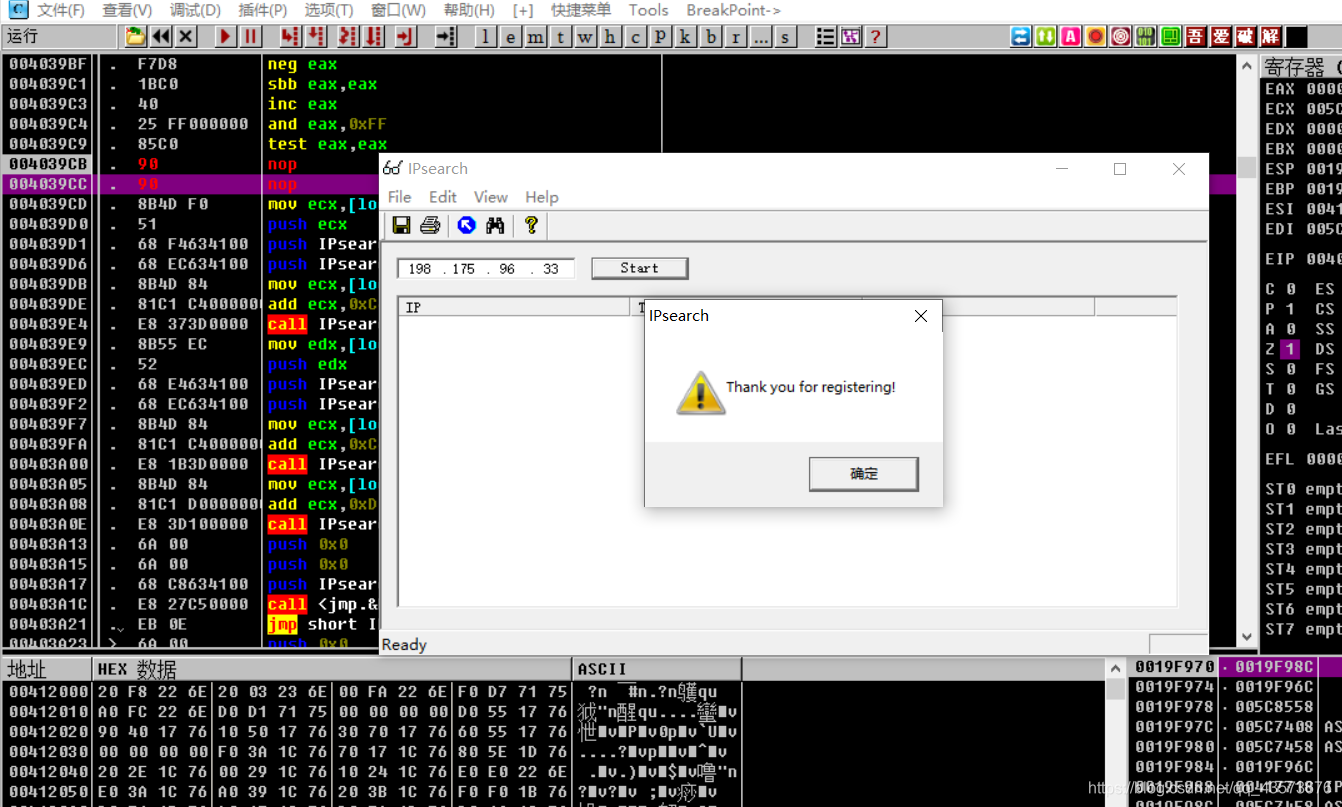Open the 调试(D) menu
Viewport: 1342px width, 807px height.
[195, 10]
